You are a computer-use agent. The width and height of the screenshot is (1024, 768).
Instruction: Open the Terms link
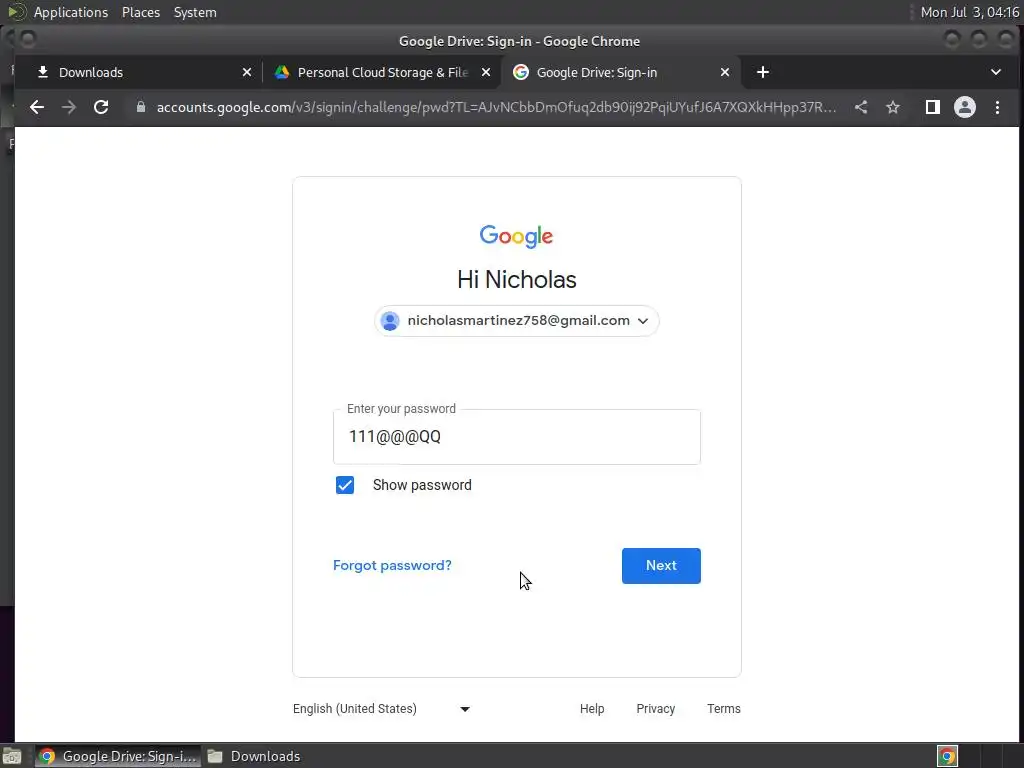[x=724, y=709]
